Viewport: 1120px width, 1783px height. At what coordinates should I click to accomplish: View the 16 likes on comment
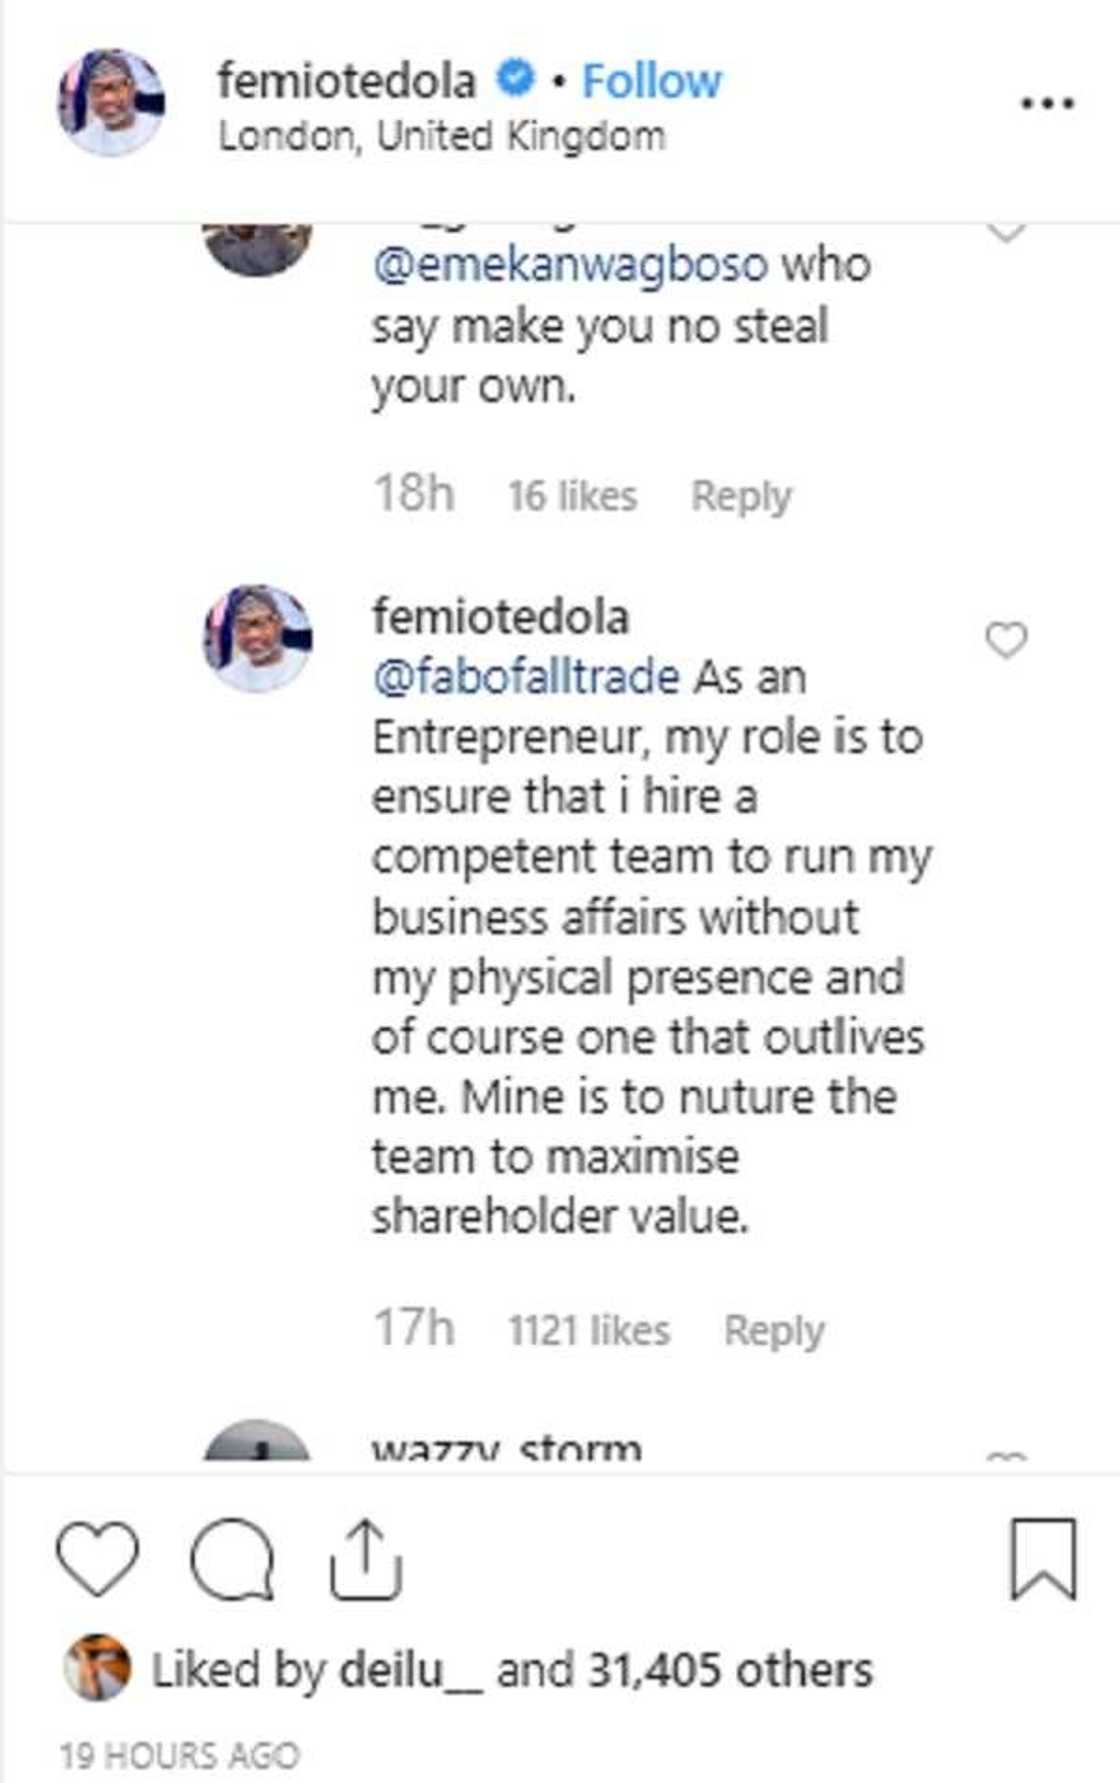[572, 496]
